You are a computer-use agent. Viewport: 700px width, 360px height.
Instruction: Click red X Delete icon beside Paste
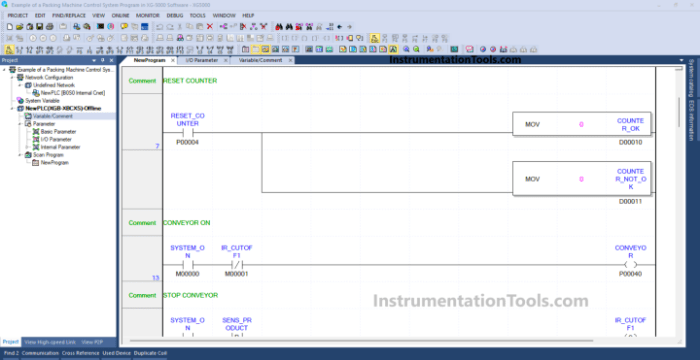pos(210,27)
